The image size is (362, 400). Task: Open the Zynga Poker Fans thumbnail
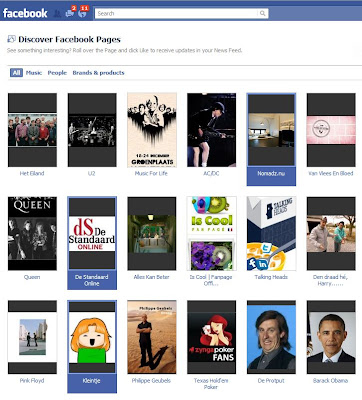pos(212,337)
